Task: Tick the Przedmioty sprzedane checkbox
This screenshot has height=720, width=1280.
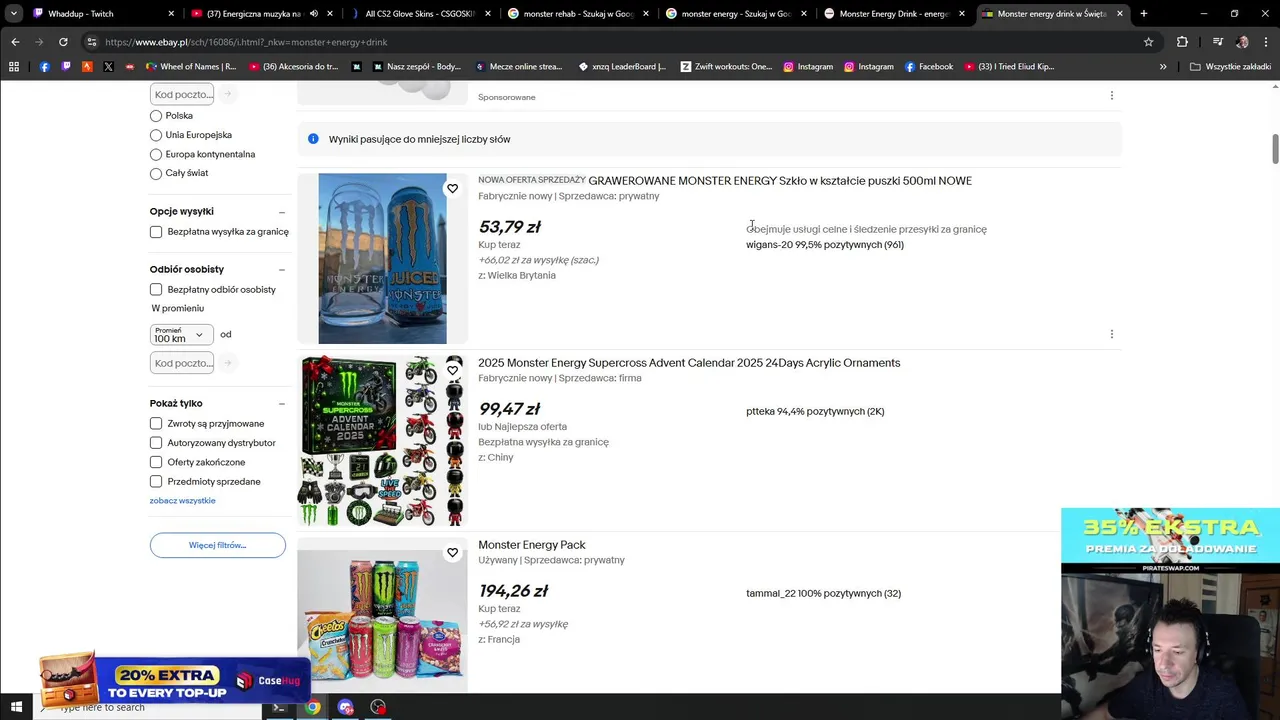Action: click(x=156, y=482)
